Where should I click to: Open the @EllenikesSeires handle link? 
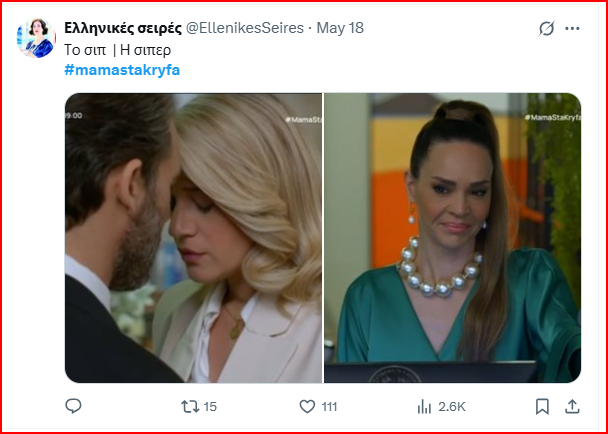tap(246, 28)
